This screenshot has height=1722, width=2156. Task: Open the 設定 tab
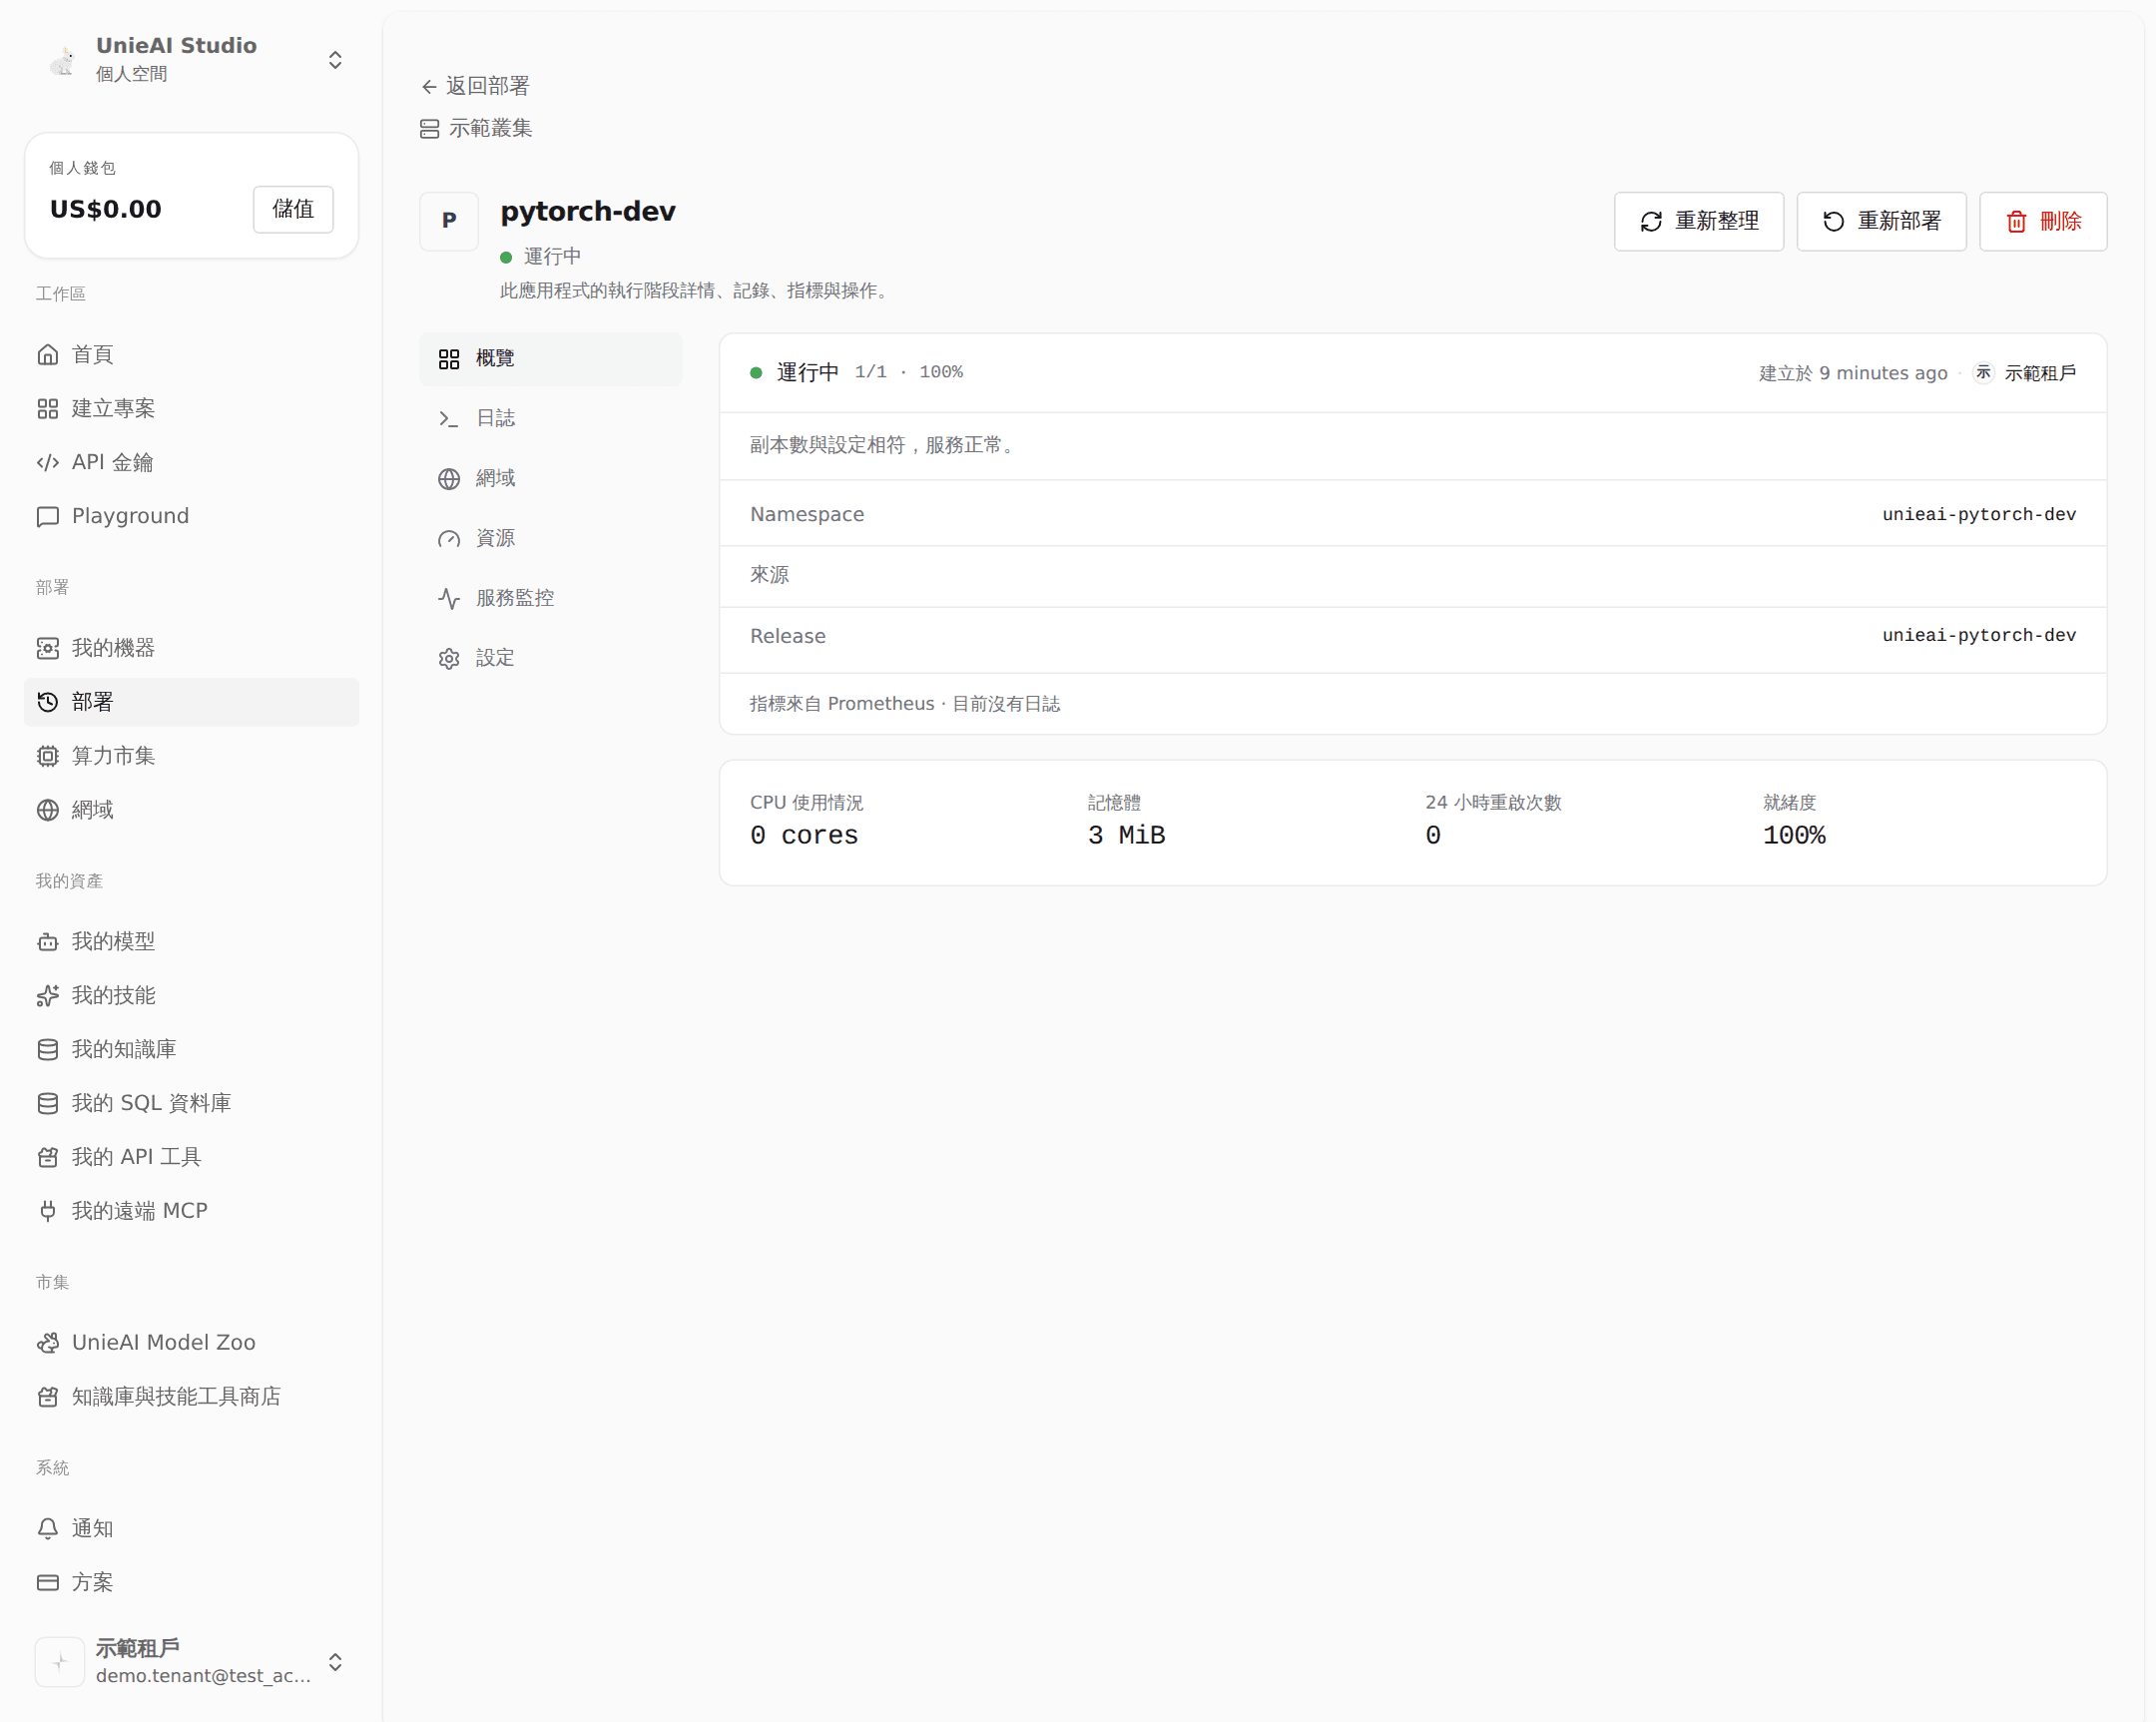[x=551, y=658]
